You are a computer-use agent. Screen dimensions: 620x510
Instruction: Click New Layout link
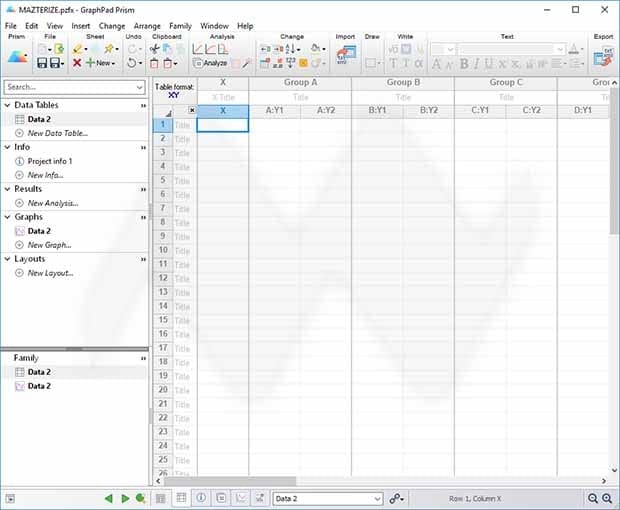[51, 273]
